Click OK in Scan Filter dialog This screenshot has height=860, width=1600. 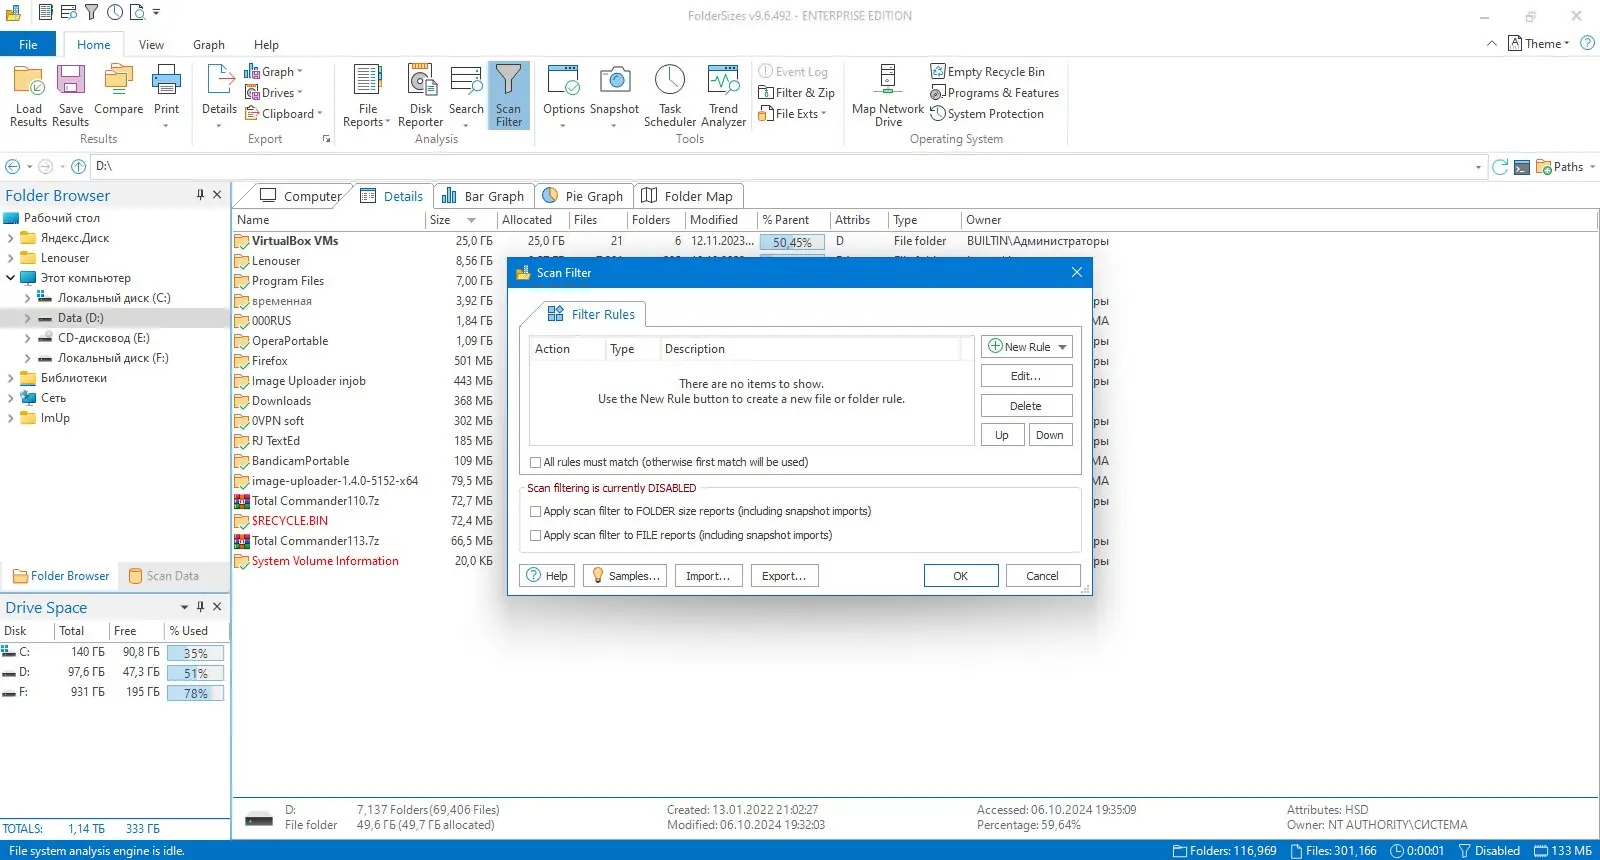(961, 576)
